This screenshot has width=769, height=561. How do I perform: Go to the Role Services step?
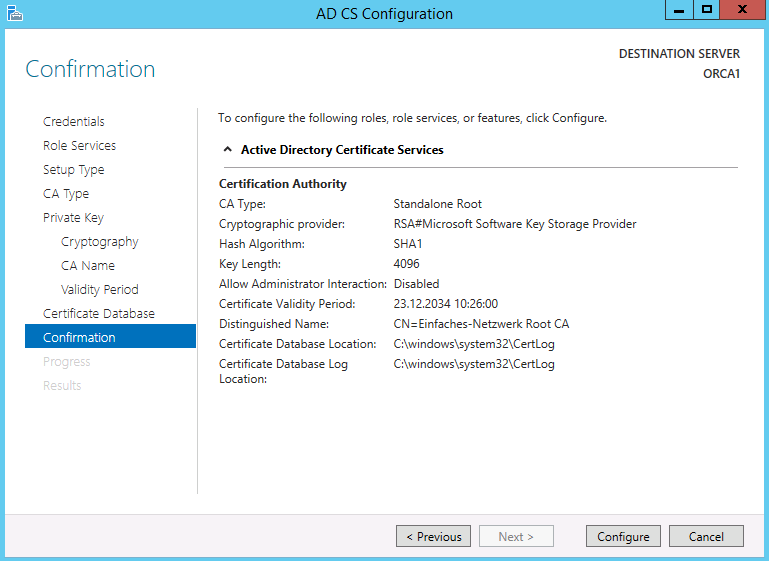79,145
